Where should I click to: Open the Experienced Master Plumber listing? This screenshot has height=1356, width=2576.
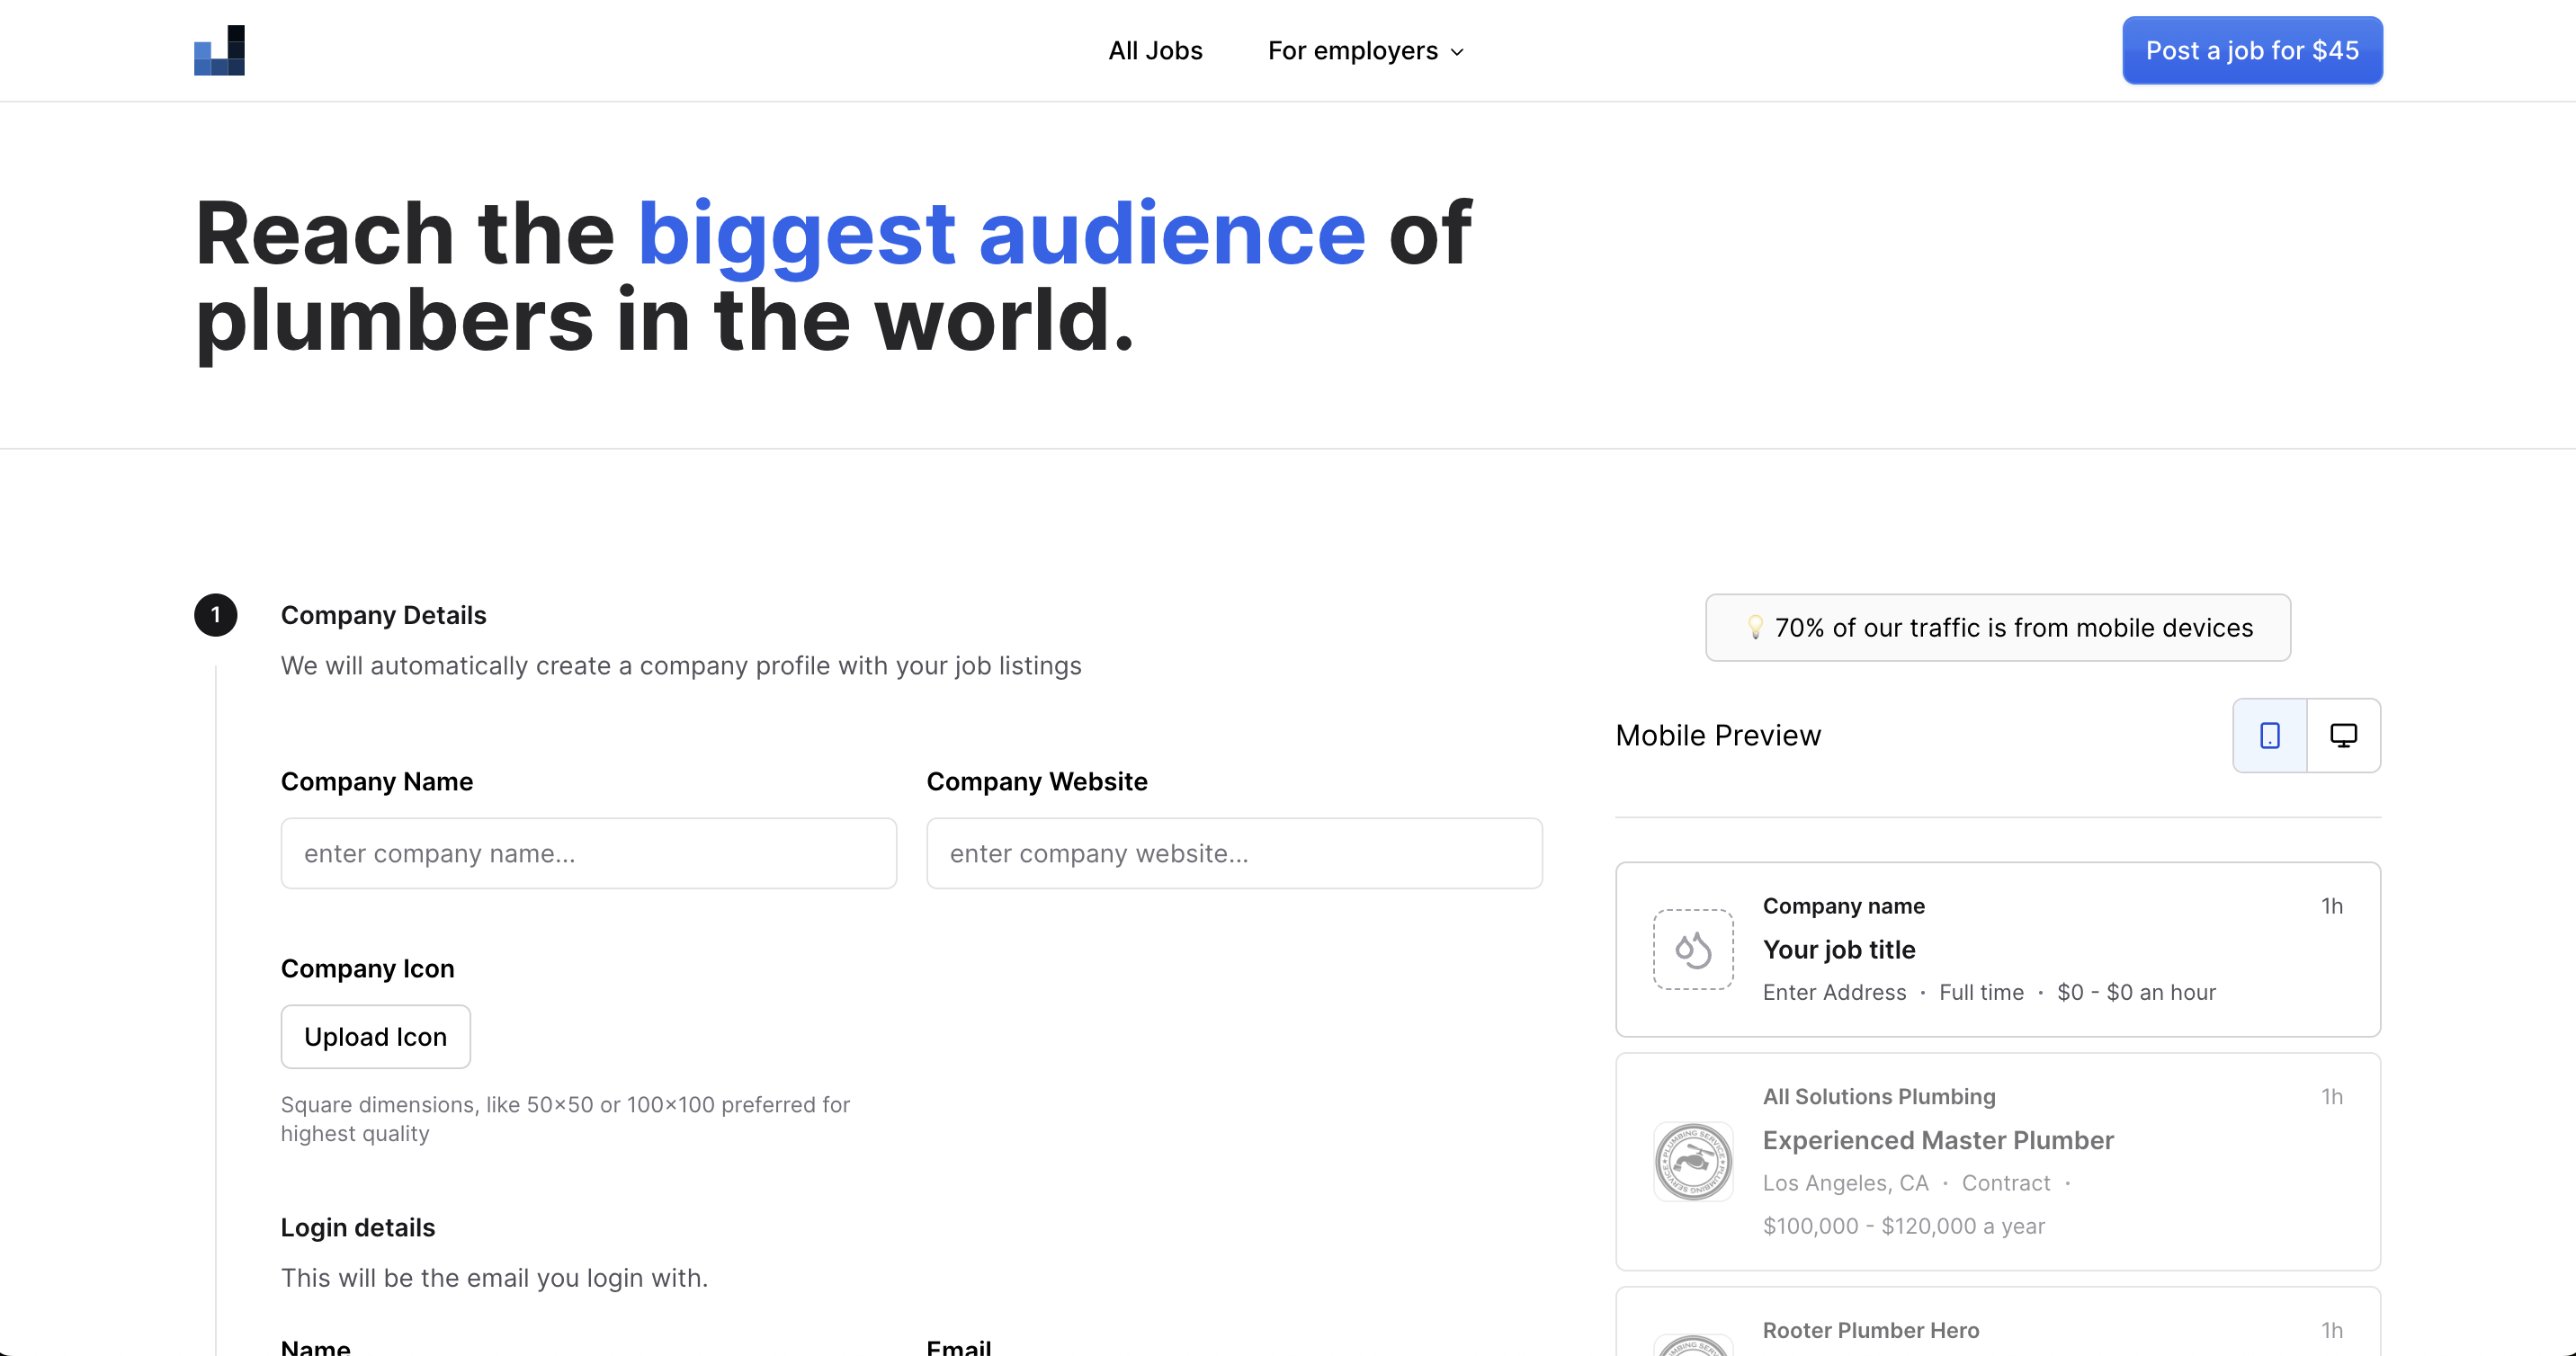click(x=1997, y=1161)
